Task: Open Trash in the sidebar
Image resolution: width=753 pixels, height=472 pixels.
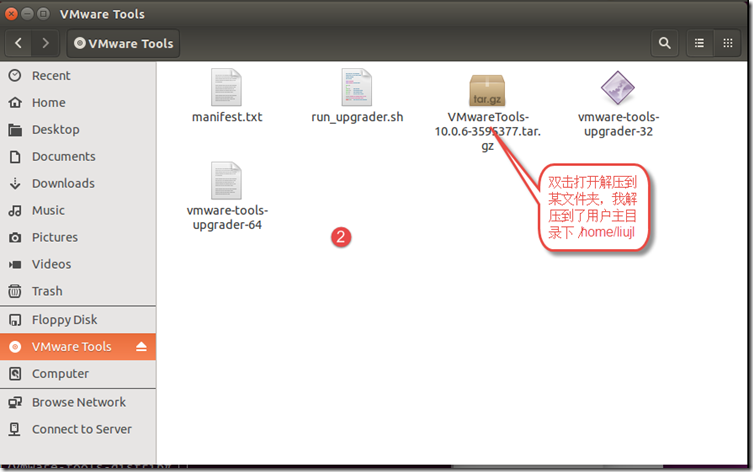Action: pyautogui.click(x=78, y=290)
